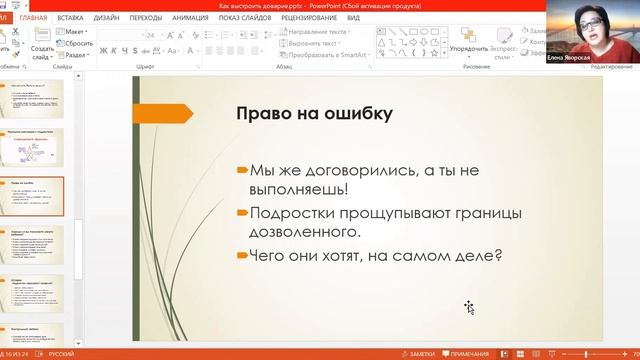Open Направление текста dropdown
The image size is (640, 360).
(x=316, y=31)
